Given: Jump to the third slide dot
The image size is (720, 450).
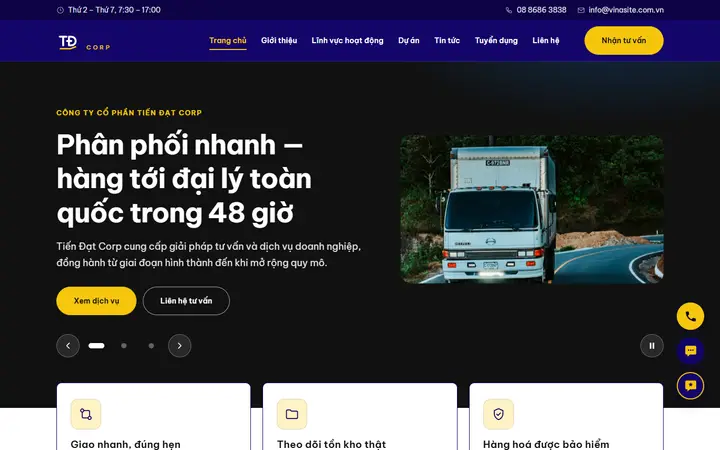Looking at the screenshot, I should click(152, 346).
